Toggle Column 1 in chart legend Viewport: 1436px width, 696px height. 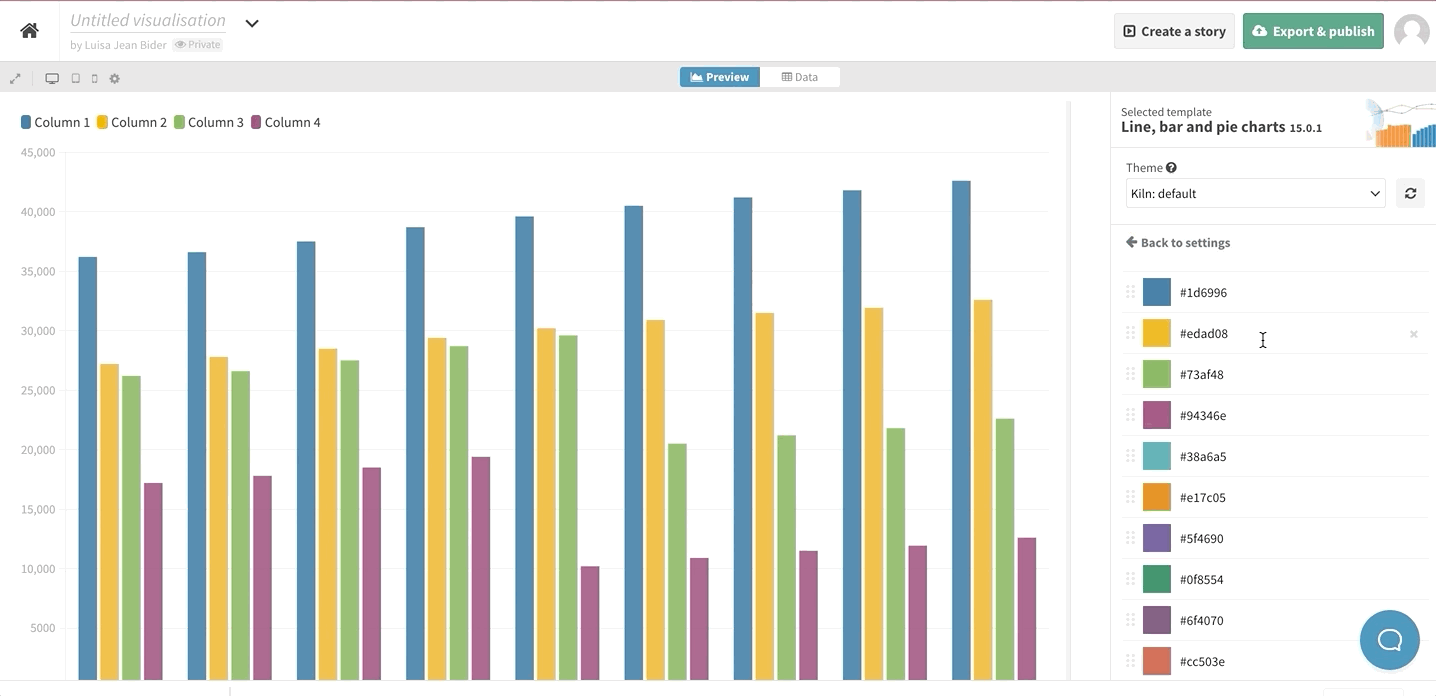pos(56,122)
